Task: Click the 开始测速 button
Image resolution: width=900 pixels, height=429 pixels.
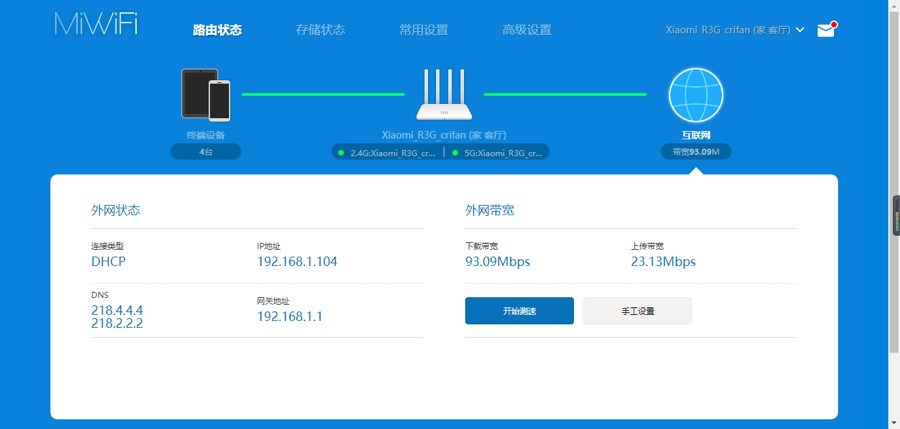Action: (519, 311)
